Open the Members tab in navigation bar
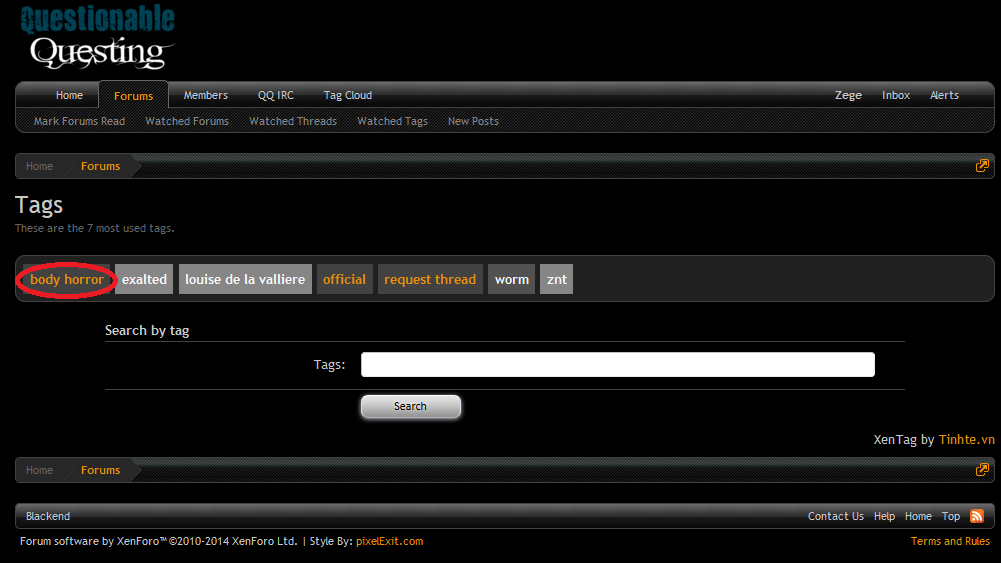This screenshot has height=563, width=1001. point(206,95)
